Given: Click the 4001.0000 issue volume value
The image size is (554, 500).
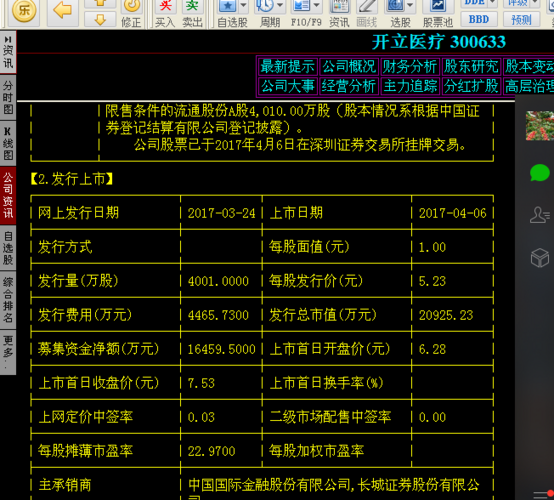Looking at the screenshot, I should 218,281.
